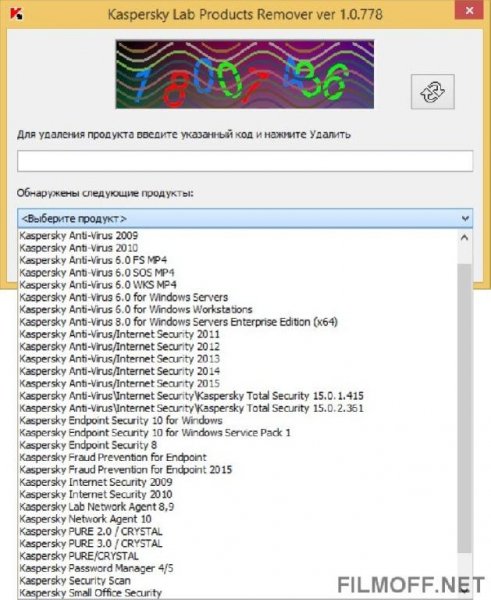The image size is (491, 600).
Task: Choose Endpoint Security 10 Windows Service Pack 1
Action: point(238,433)
